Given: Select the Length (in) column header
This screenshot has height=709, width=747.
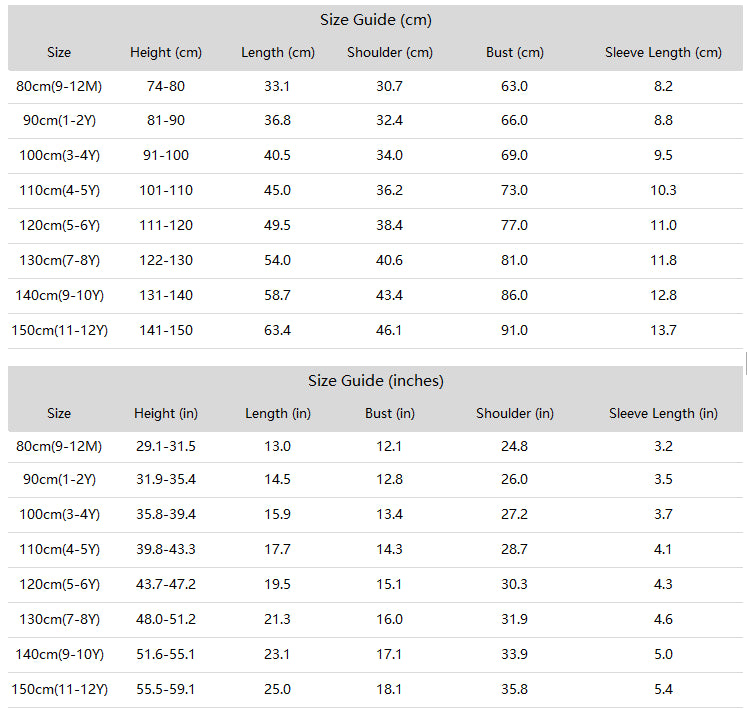Looking at the screenshot, I should click(278, 413).
